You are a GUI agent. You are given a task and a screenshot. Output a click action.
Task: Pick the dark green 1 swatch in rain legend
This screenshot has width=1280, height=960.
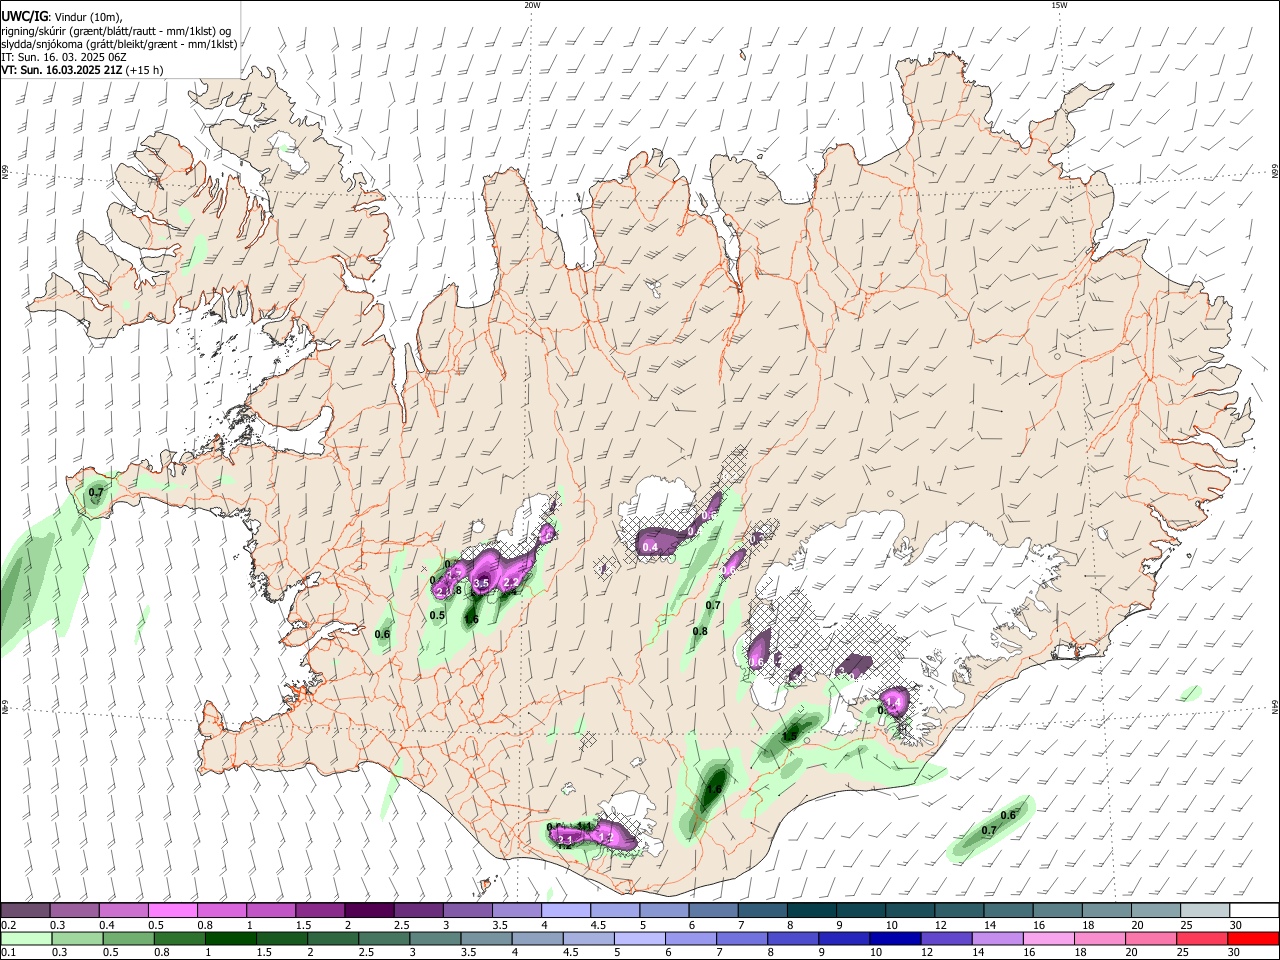pos(231,938)
